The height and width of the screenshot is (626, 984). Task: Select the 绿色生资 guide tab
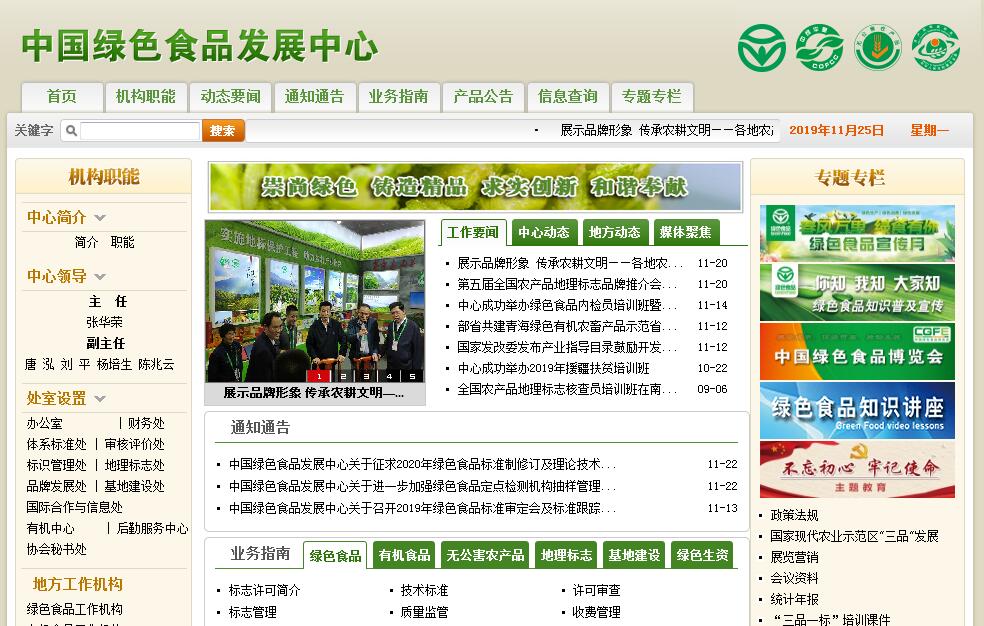702,555
